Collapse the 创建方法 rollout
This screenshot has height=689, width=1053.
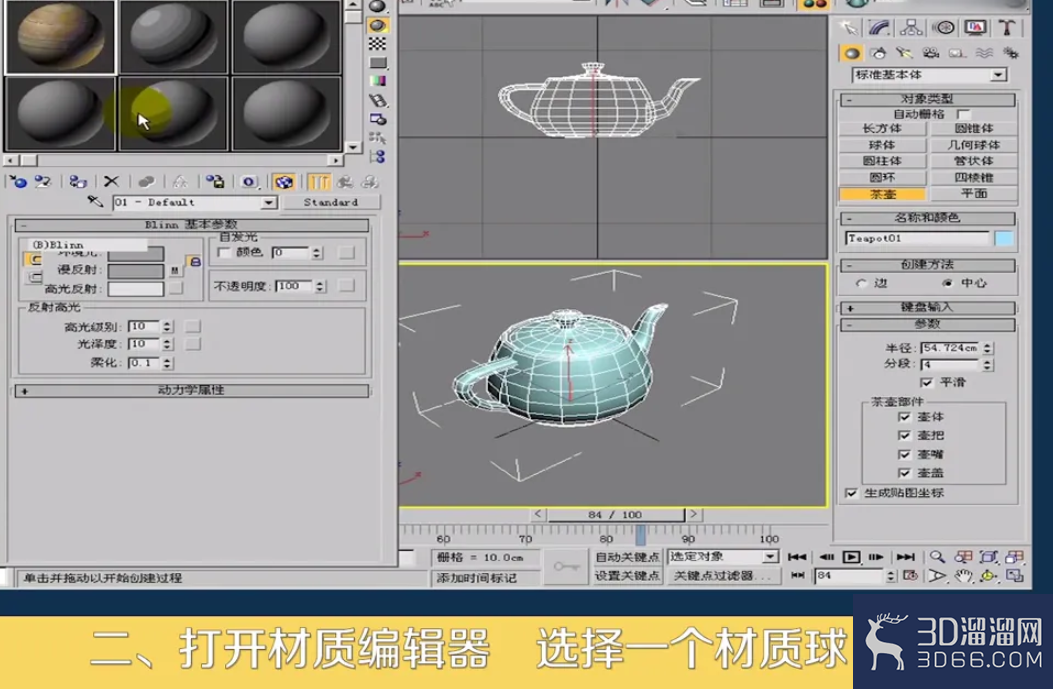click(x=927, y=265)
